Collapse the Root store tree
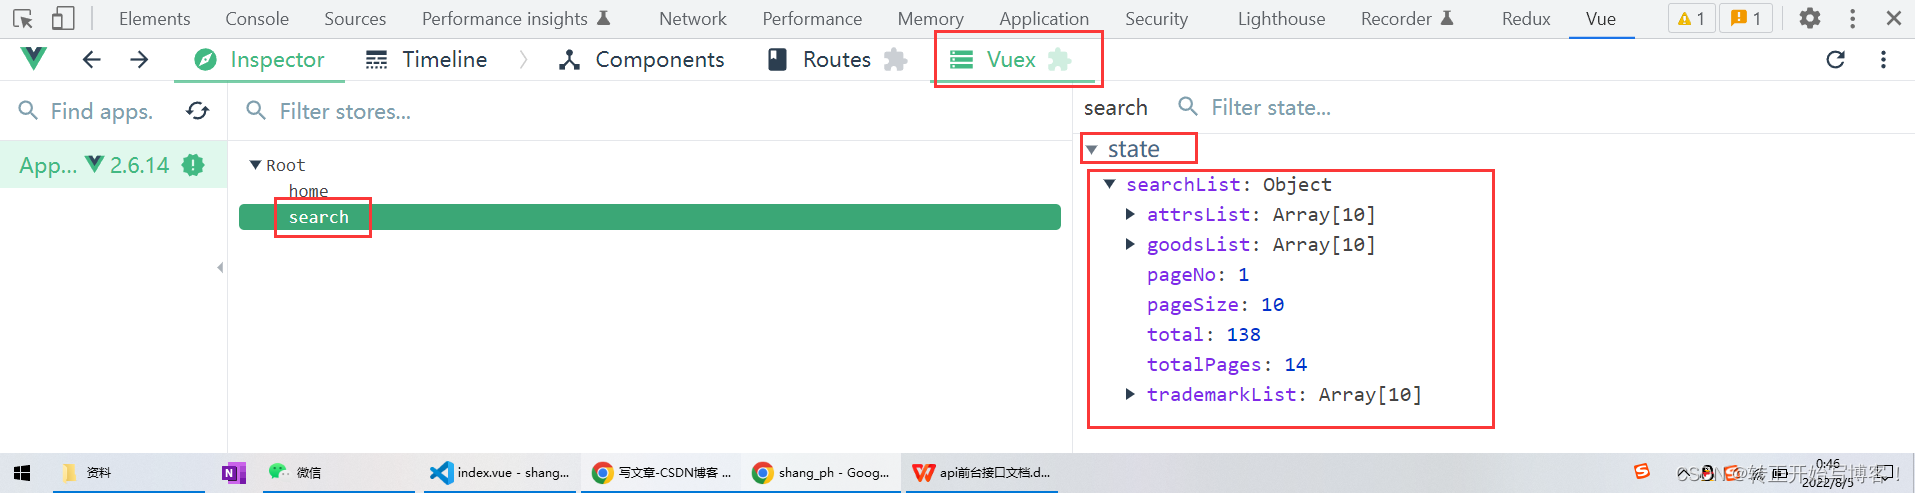Image resolution: width=1915 pixels, height=493 pixels. (x=255, y=165)
